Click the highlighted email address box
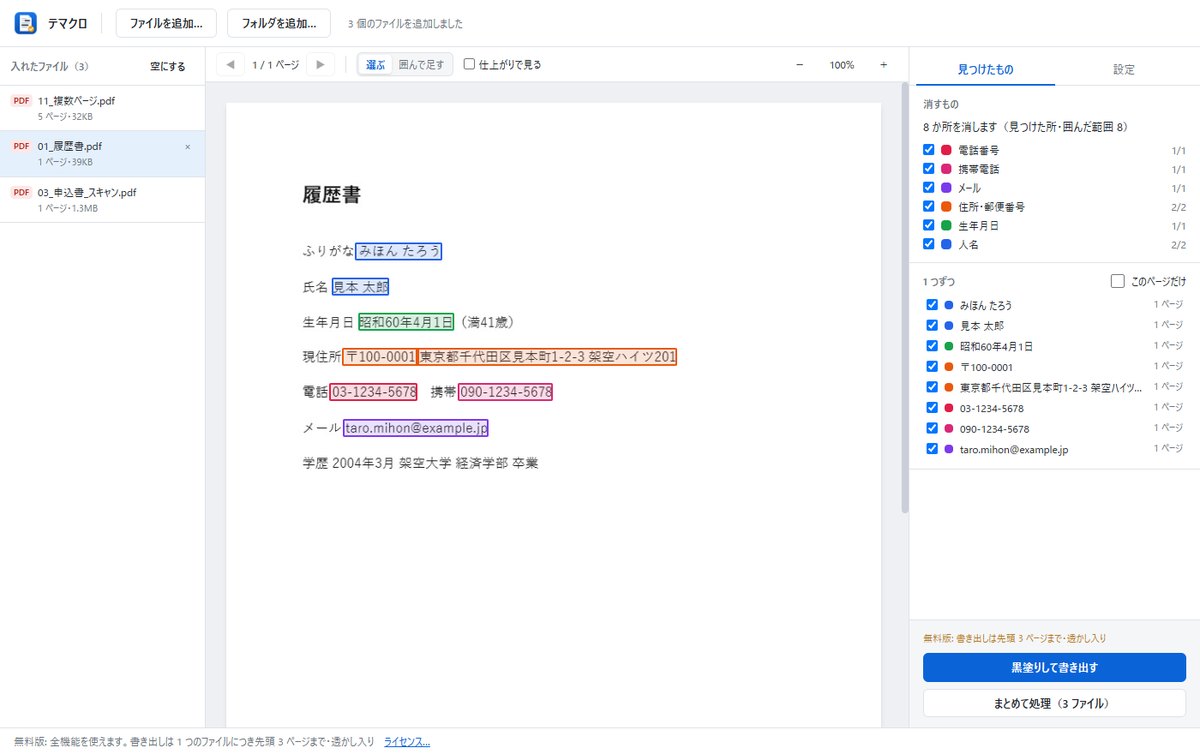The height and width of the screenshot is (754, 1200). click(x=415, y=428)
